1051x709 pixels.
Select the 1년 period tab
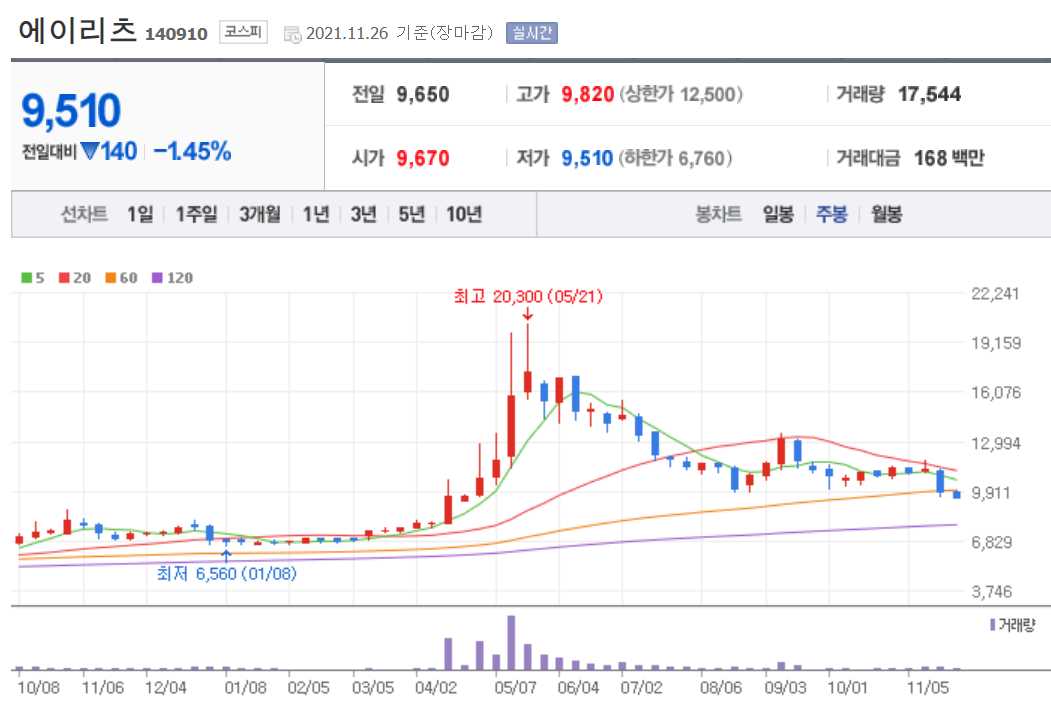pos(315,214)
